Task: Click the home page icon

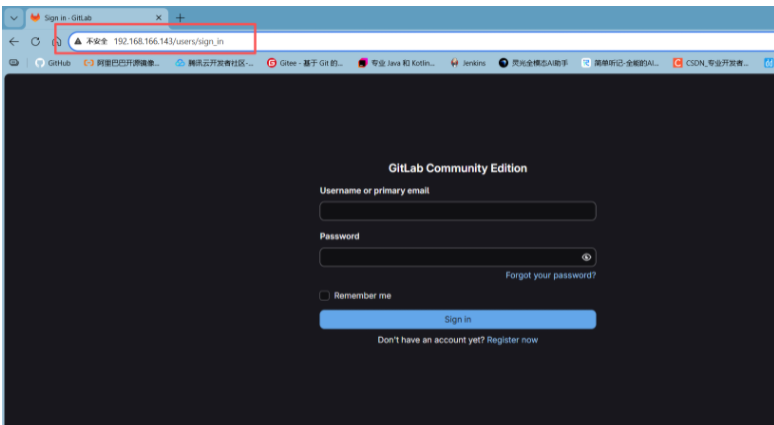Action: point(57,41)
